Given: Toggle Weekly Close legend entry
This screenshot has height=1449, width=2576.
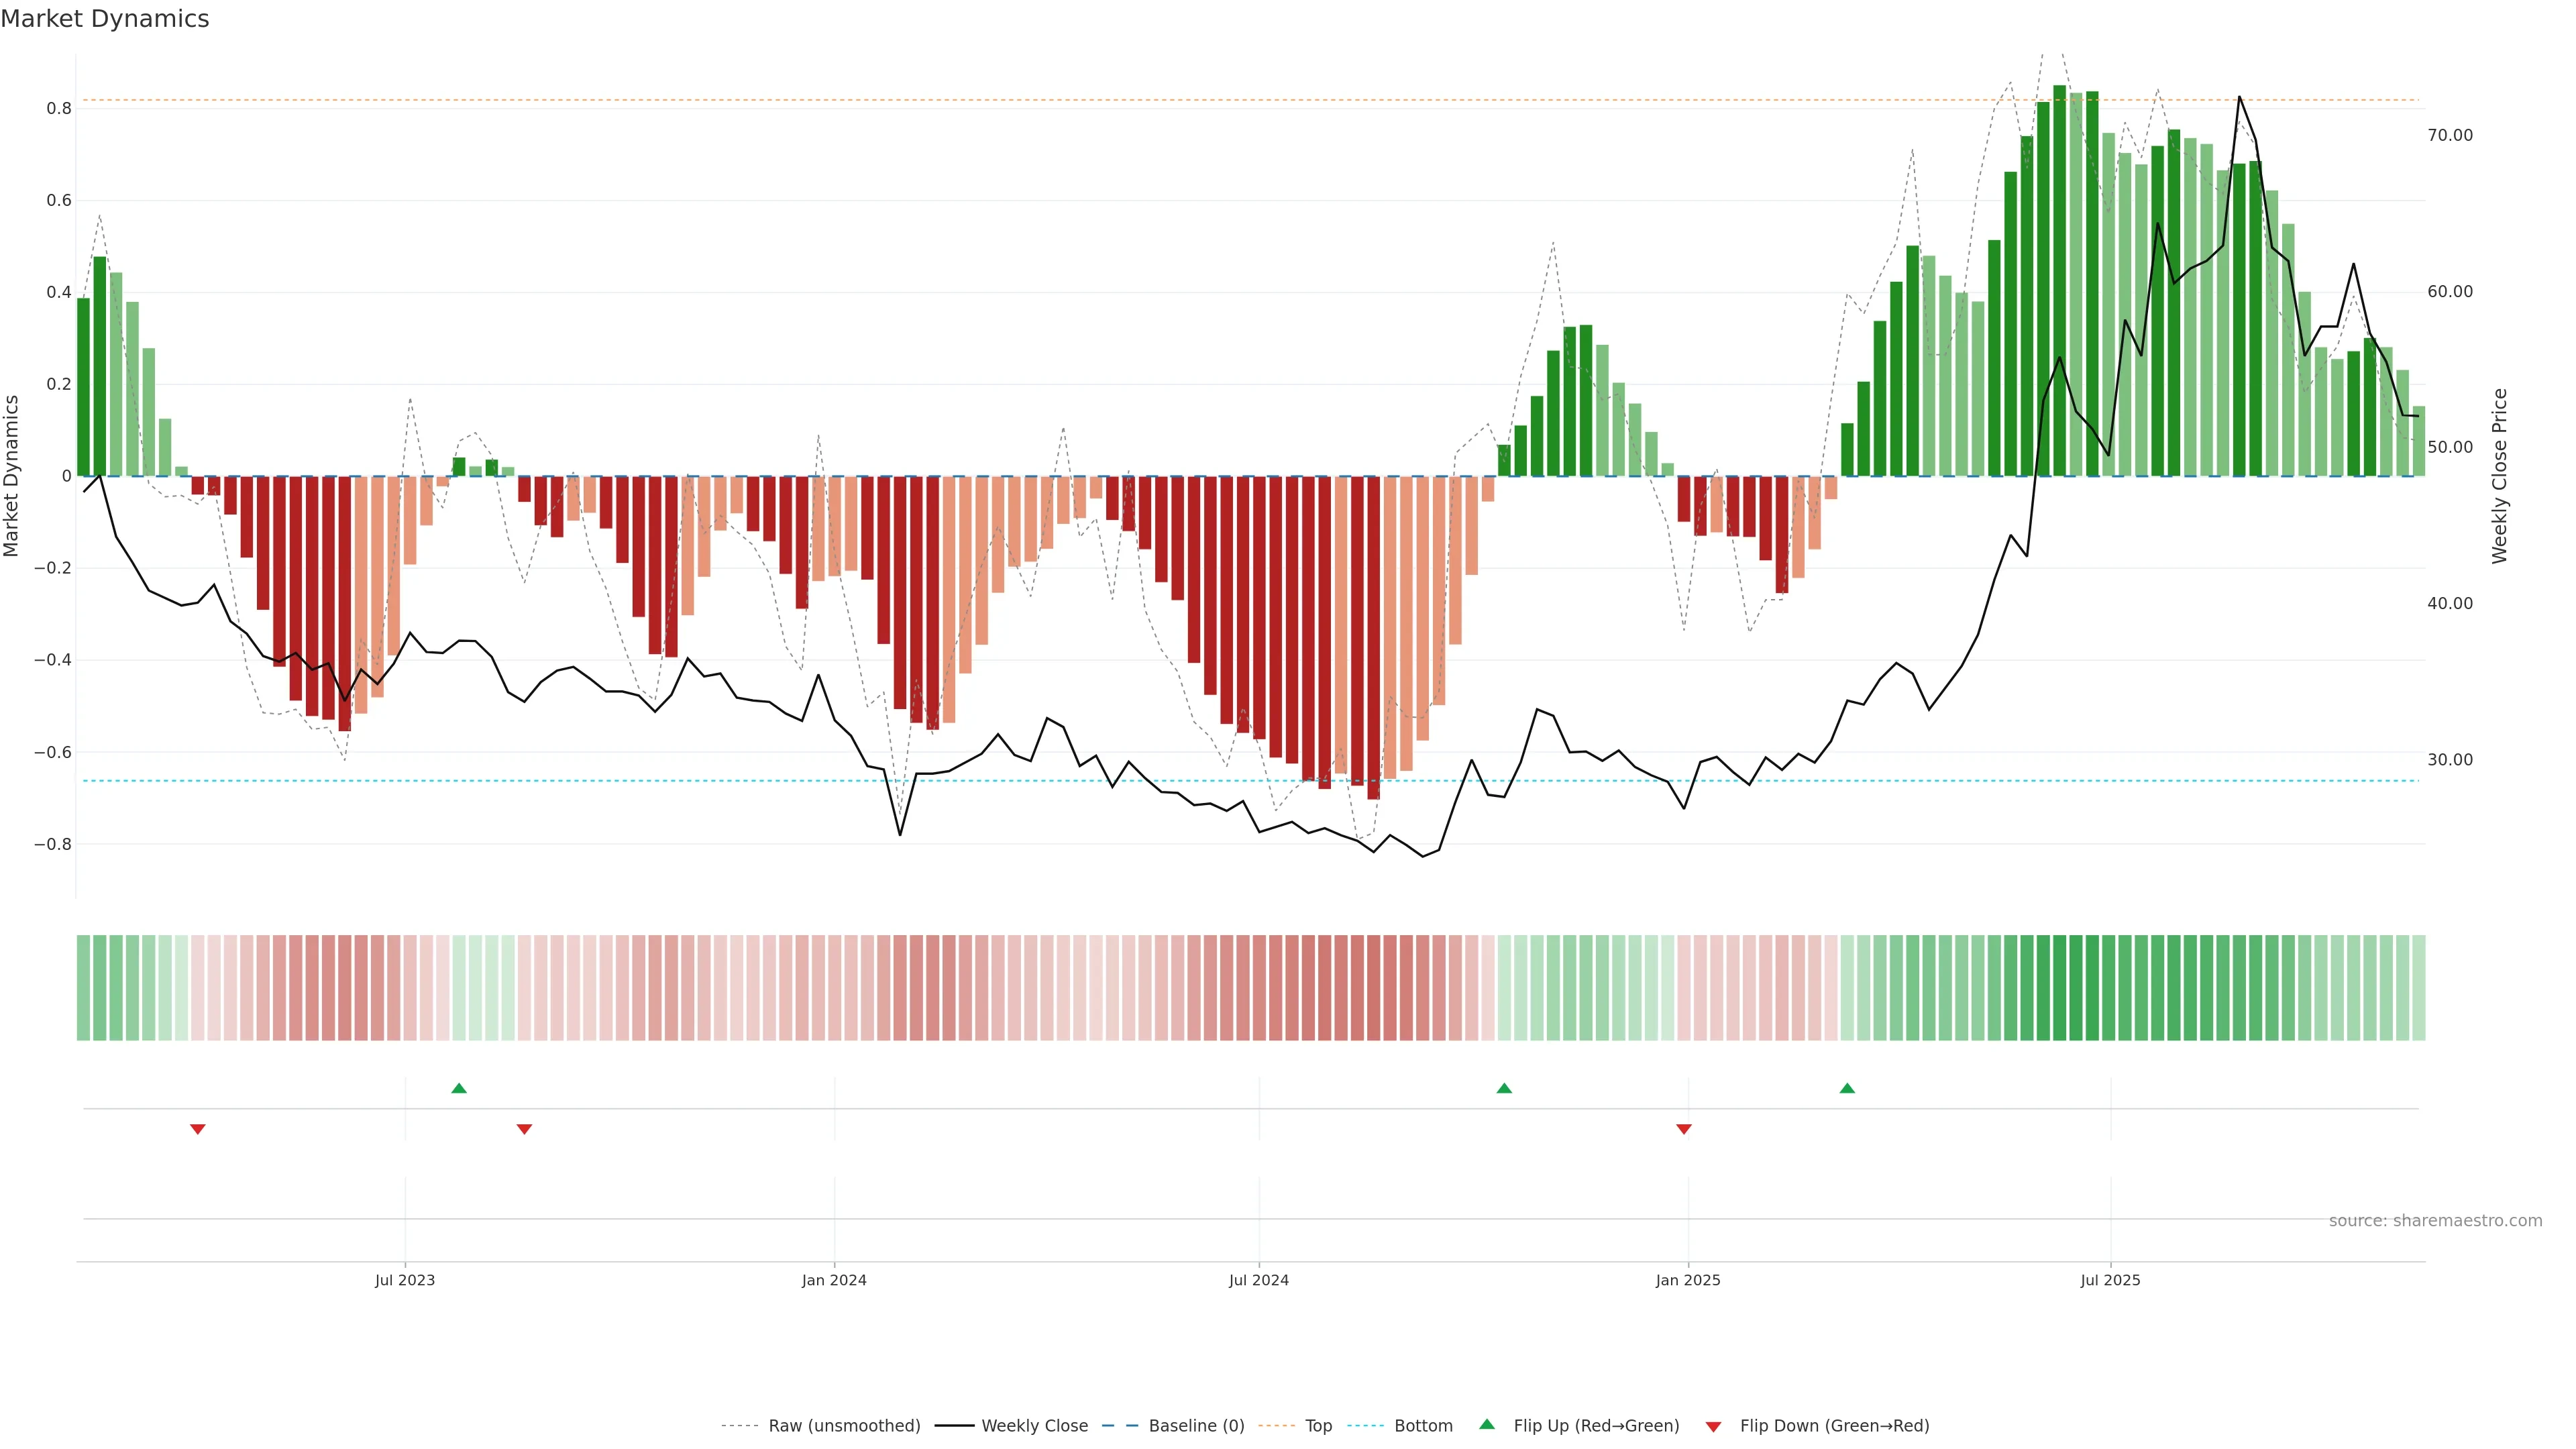Looking at the screenshot, I should 1034,1426.
